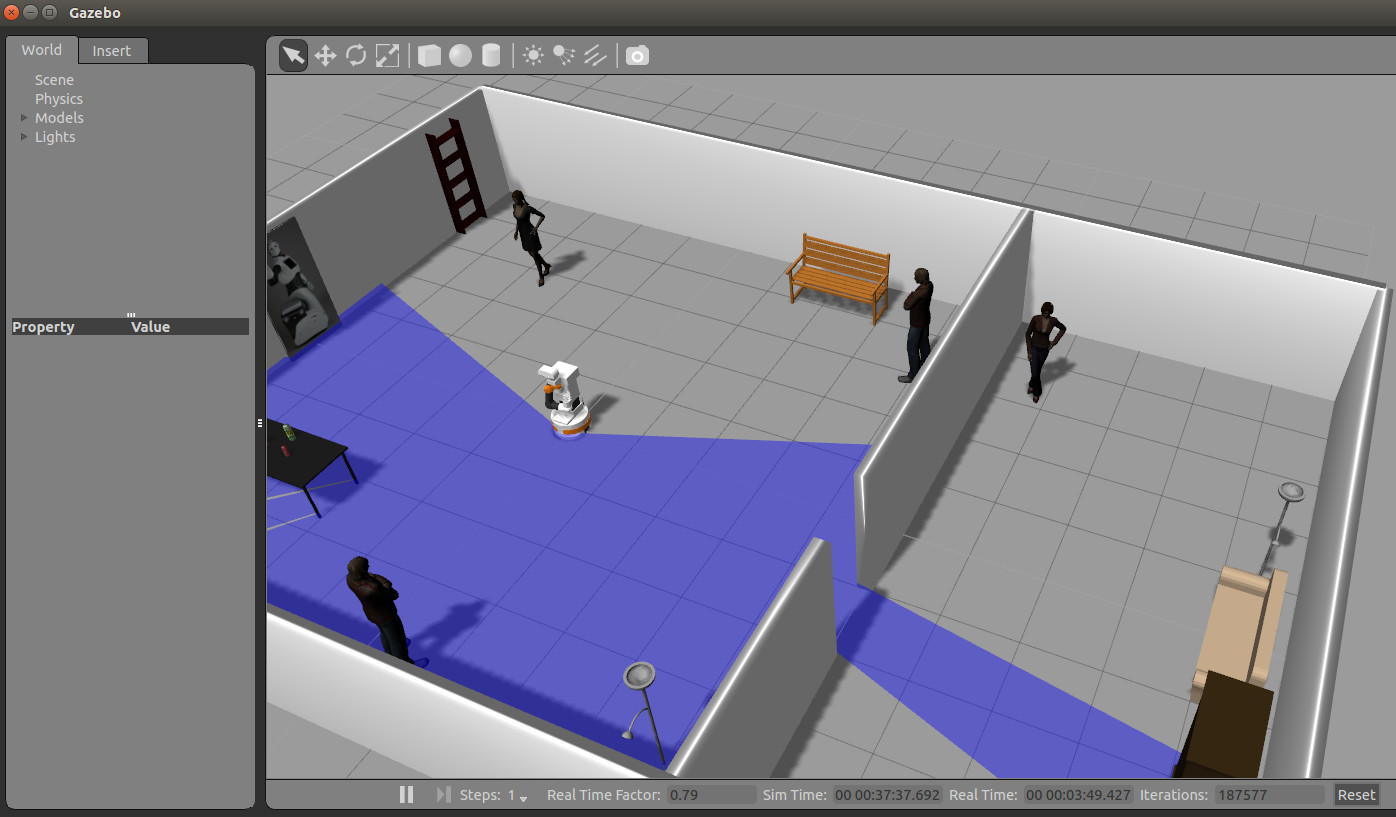Activate the Rotate mode tool
This screenshot has height=817, width=1396.
pyautogui.click(x=356, y=55)
